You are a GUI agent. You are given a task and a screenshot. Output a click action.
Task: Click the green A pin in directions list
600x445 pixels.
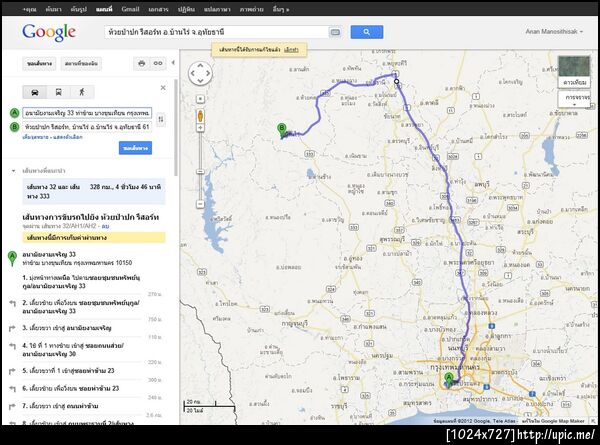13,258
